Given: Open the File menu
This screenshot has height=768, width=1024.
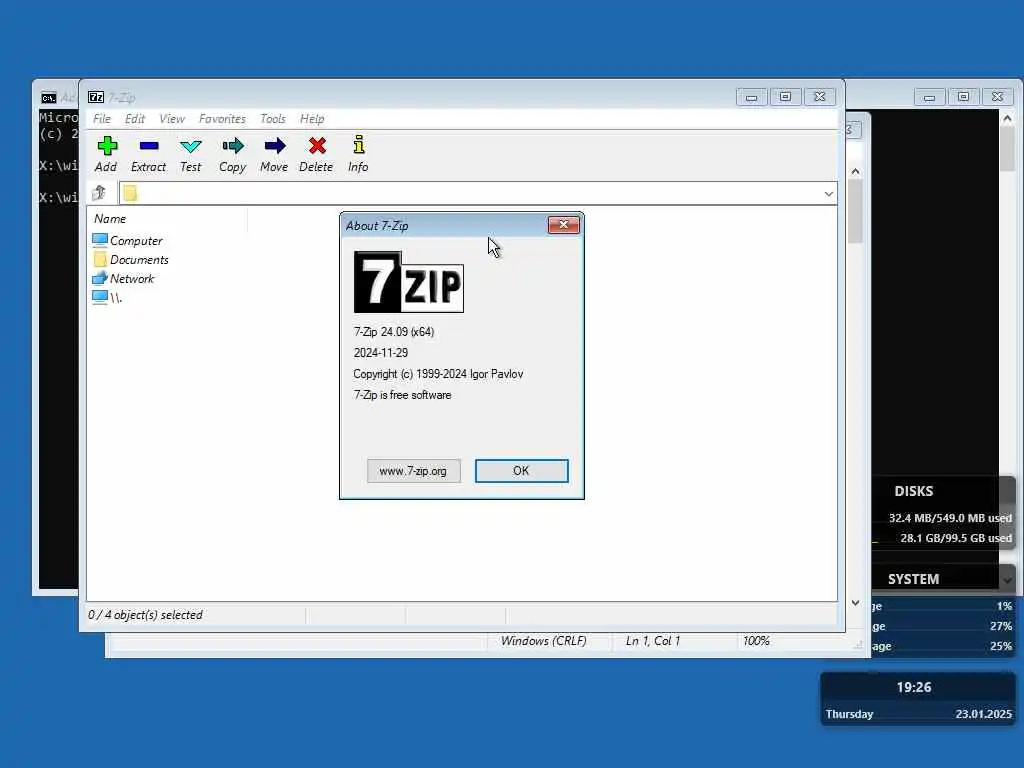Looking at the screenshot, I should tap(102, 119).
